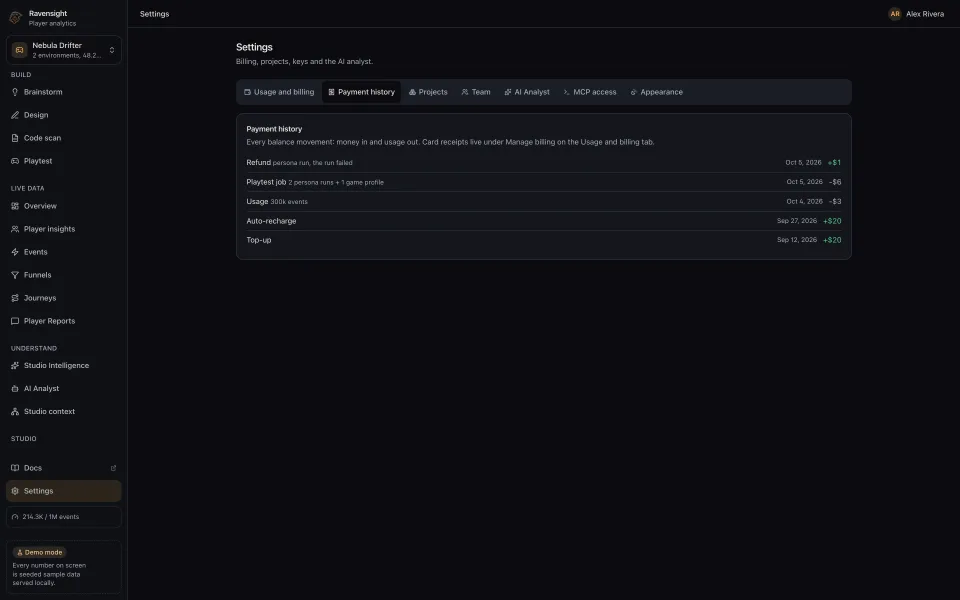Click the Usage and billing tab icon
The width and height of the screenshot is (960, 600).
tap(247, 92)
